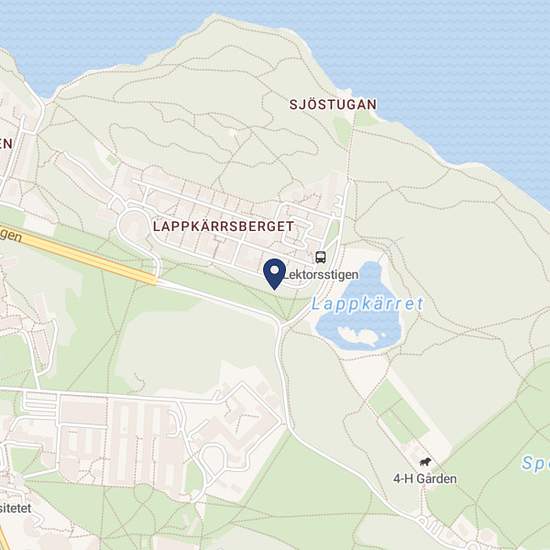Click the SJÖSTUGAN area label
This screenshot has height=550, width=550.
pos(333,105)
